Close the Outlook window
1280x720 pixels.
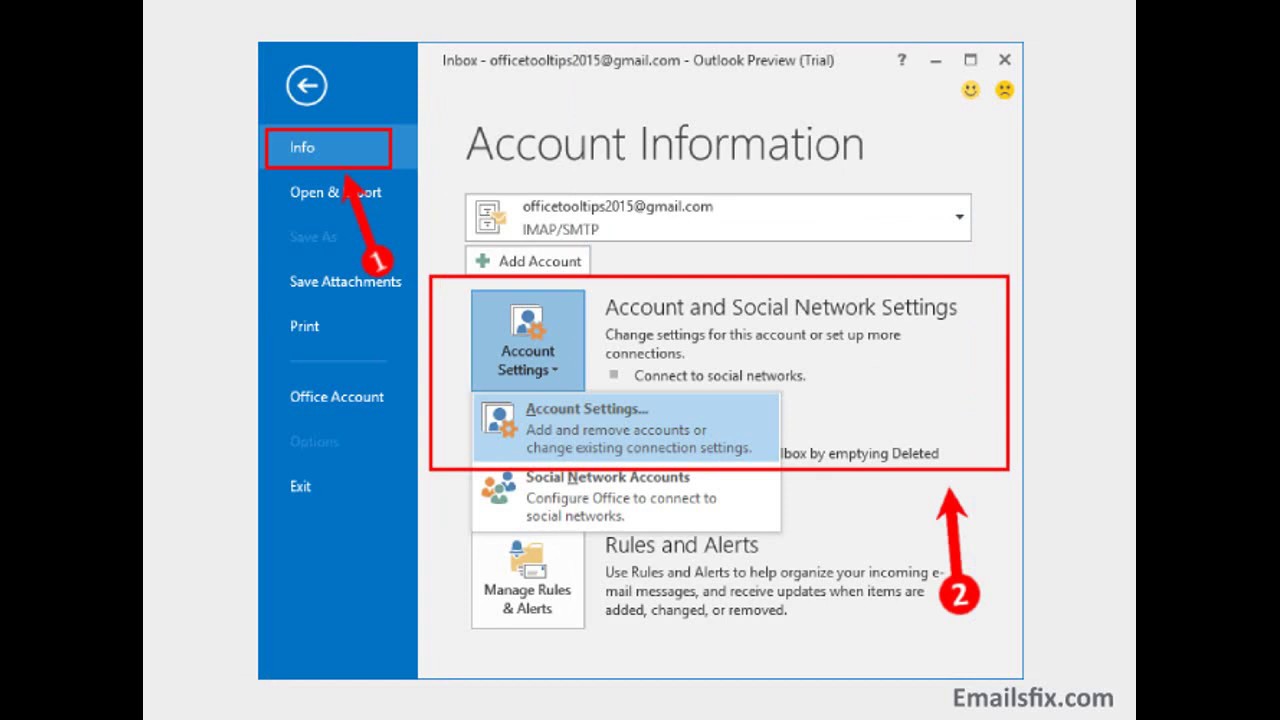point(1004,60)
